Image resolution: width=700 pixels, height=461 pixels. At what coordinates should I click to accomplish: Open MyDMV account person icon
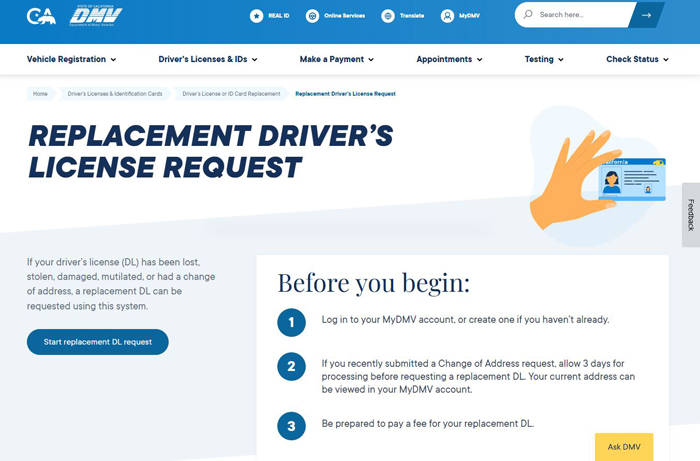click(447, 16)
